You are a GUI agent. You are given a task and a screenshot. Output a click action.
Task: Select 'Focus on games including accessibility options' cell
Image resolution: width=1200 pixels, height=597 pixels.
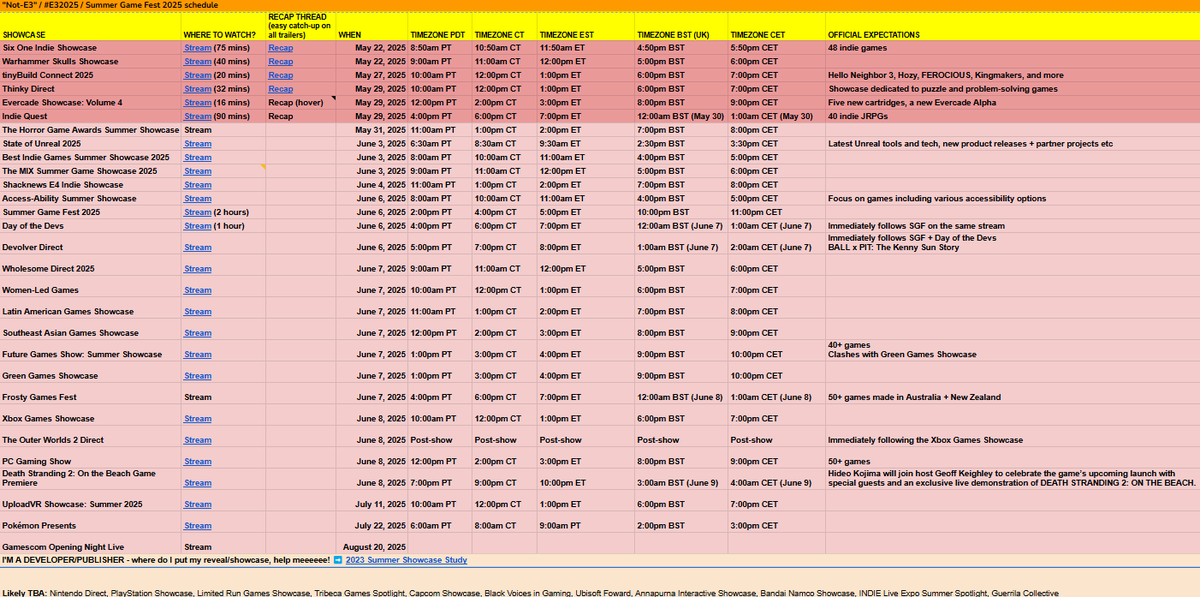tap(1012, 198)
